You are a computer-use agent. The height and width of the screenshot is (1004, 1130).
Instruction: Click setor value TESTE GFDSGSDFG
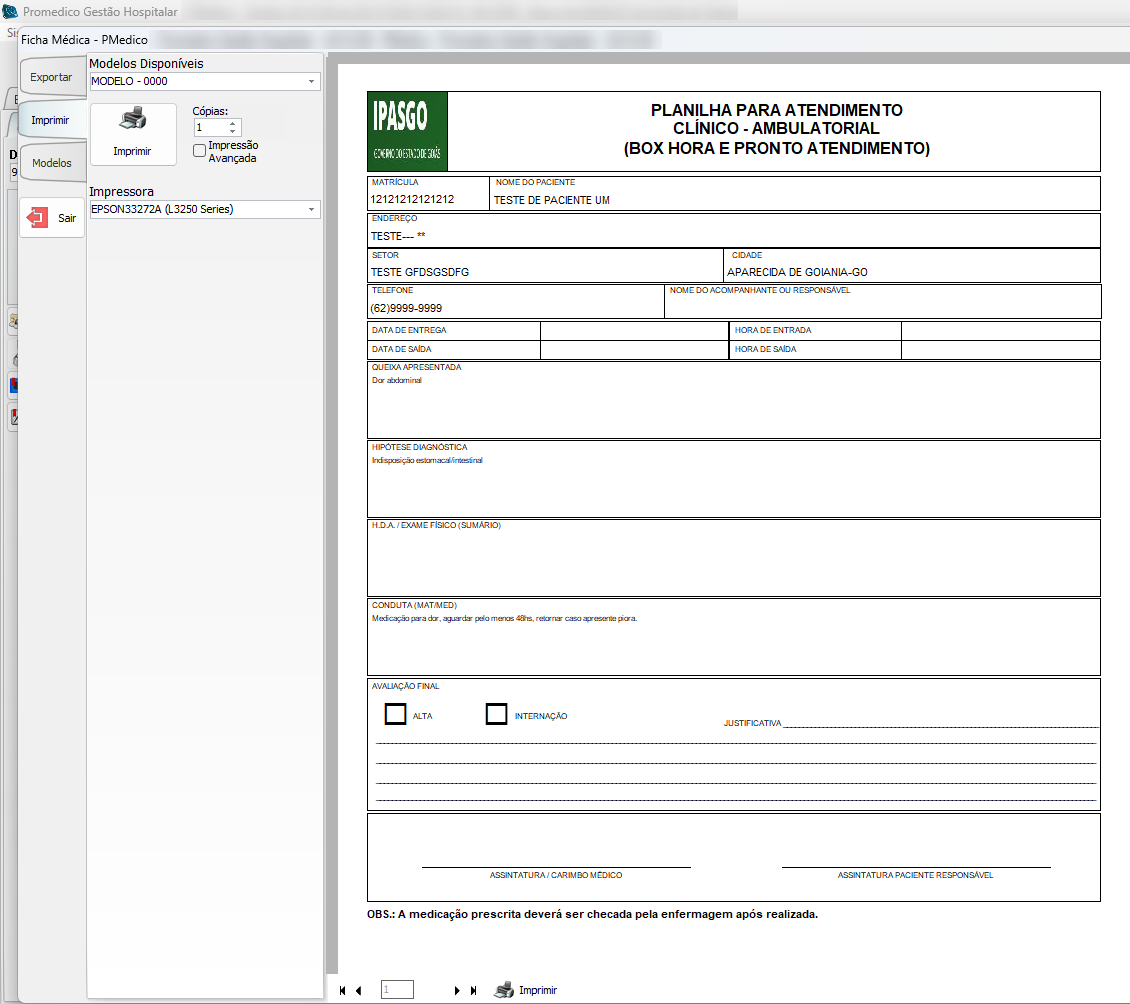point(419,272)
